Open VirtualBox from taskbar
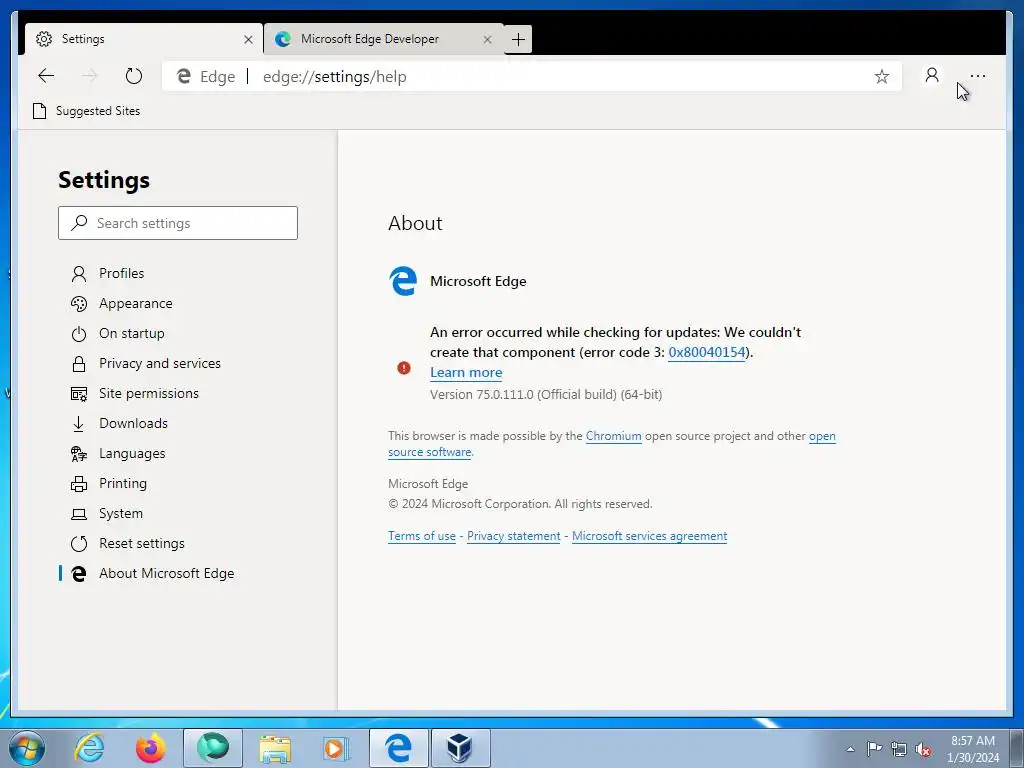Viewport: 1024px width, 768px height. click(x=460, y=748)
